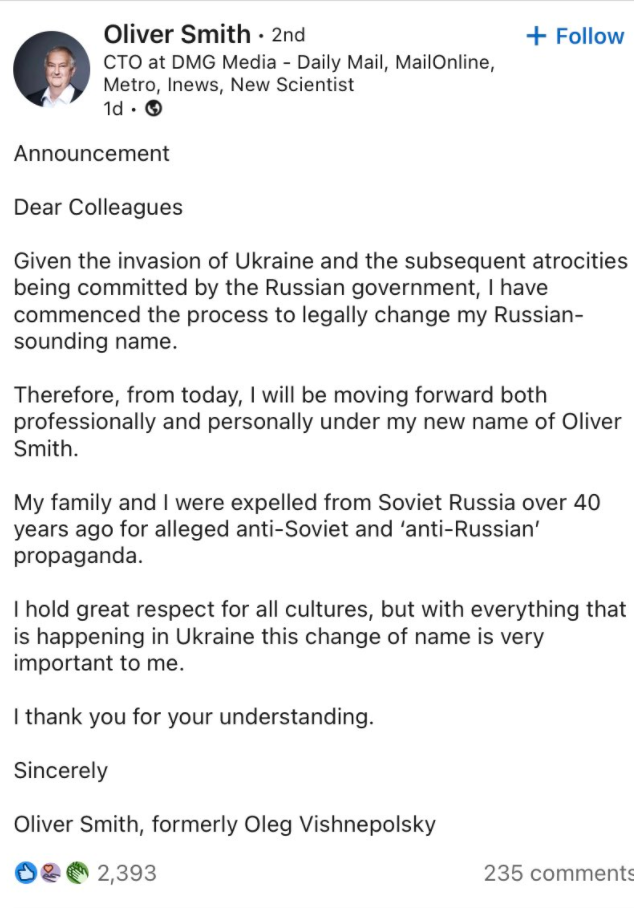Click the Dear Colleagues greeting line
The height and width of the screenshot is (908, 634).
pos(98,207)
